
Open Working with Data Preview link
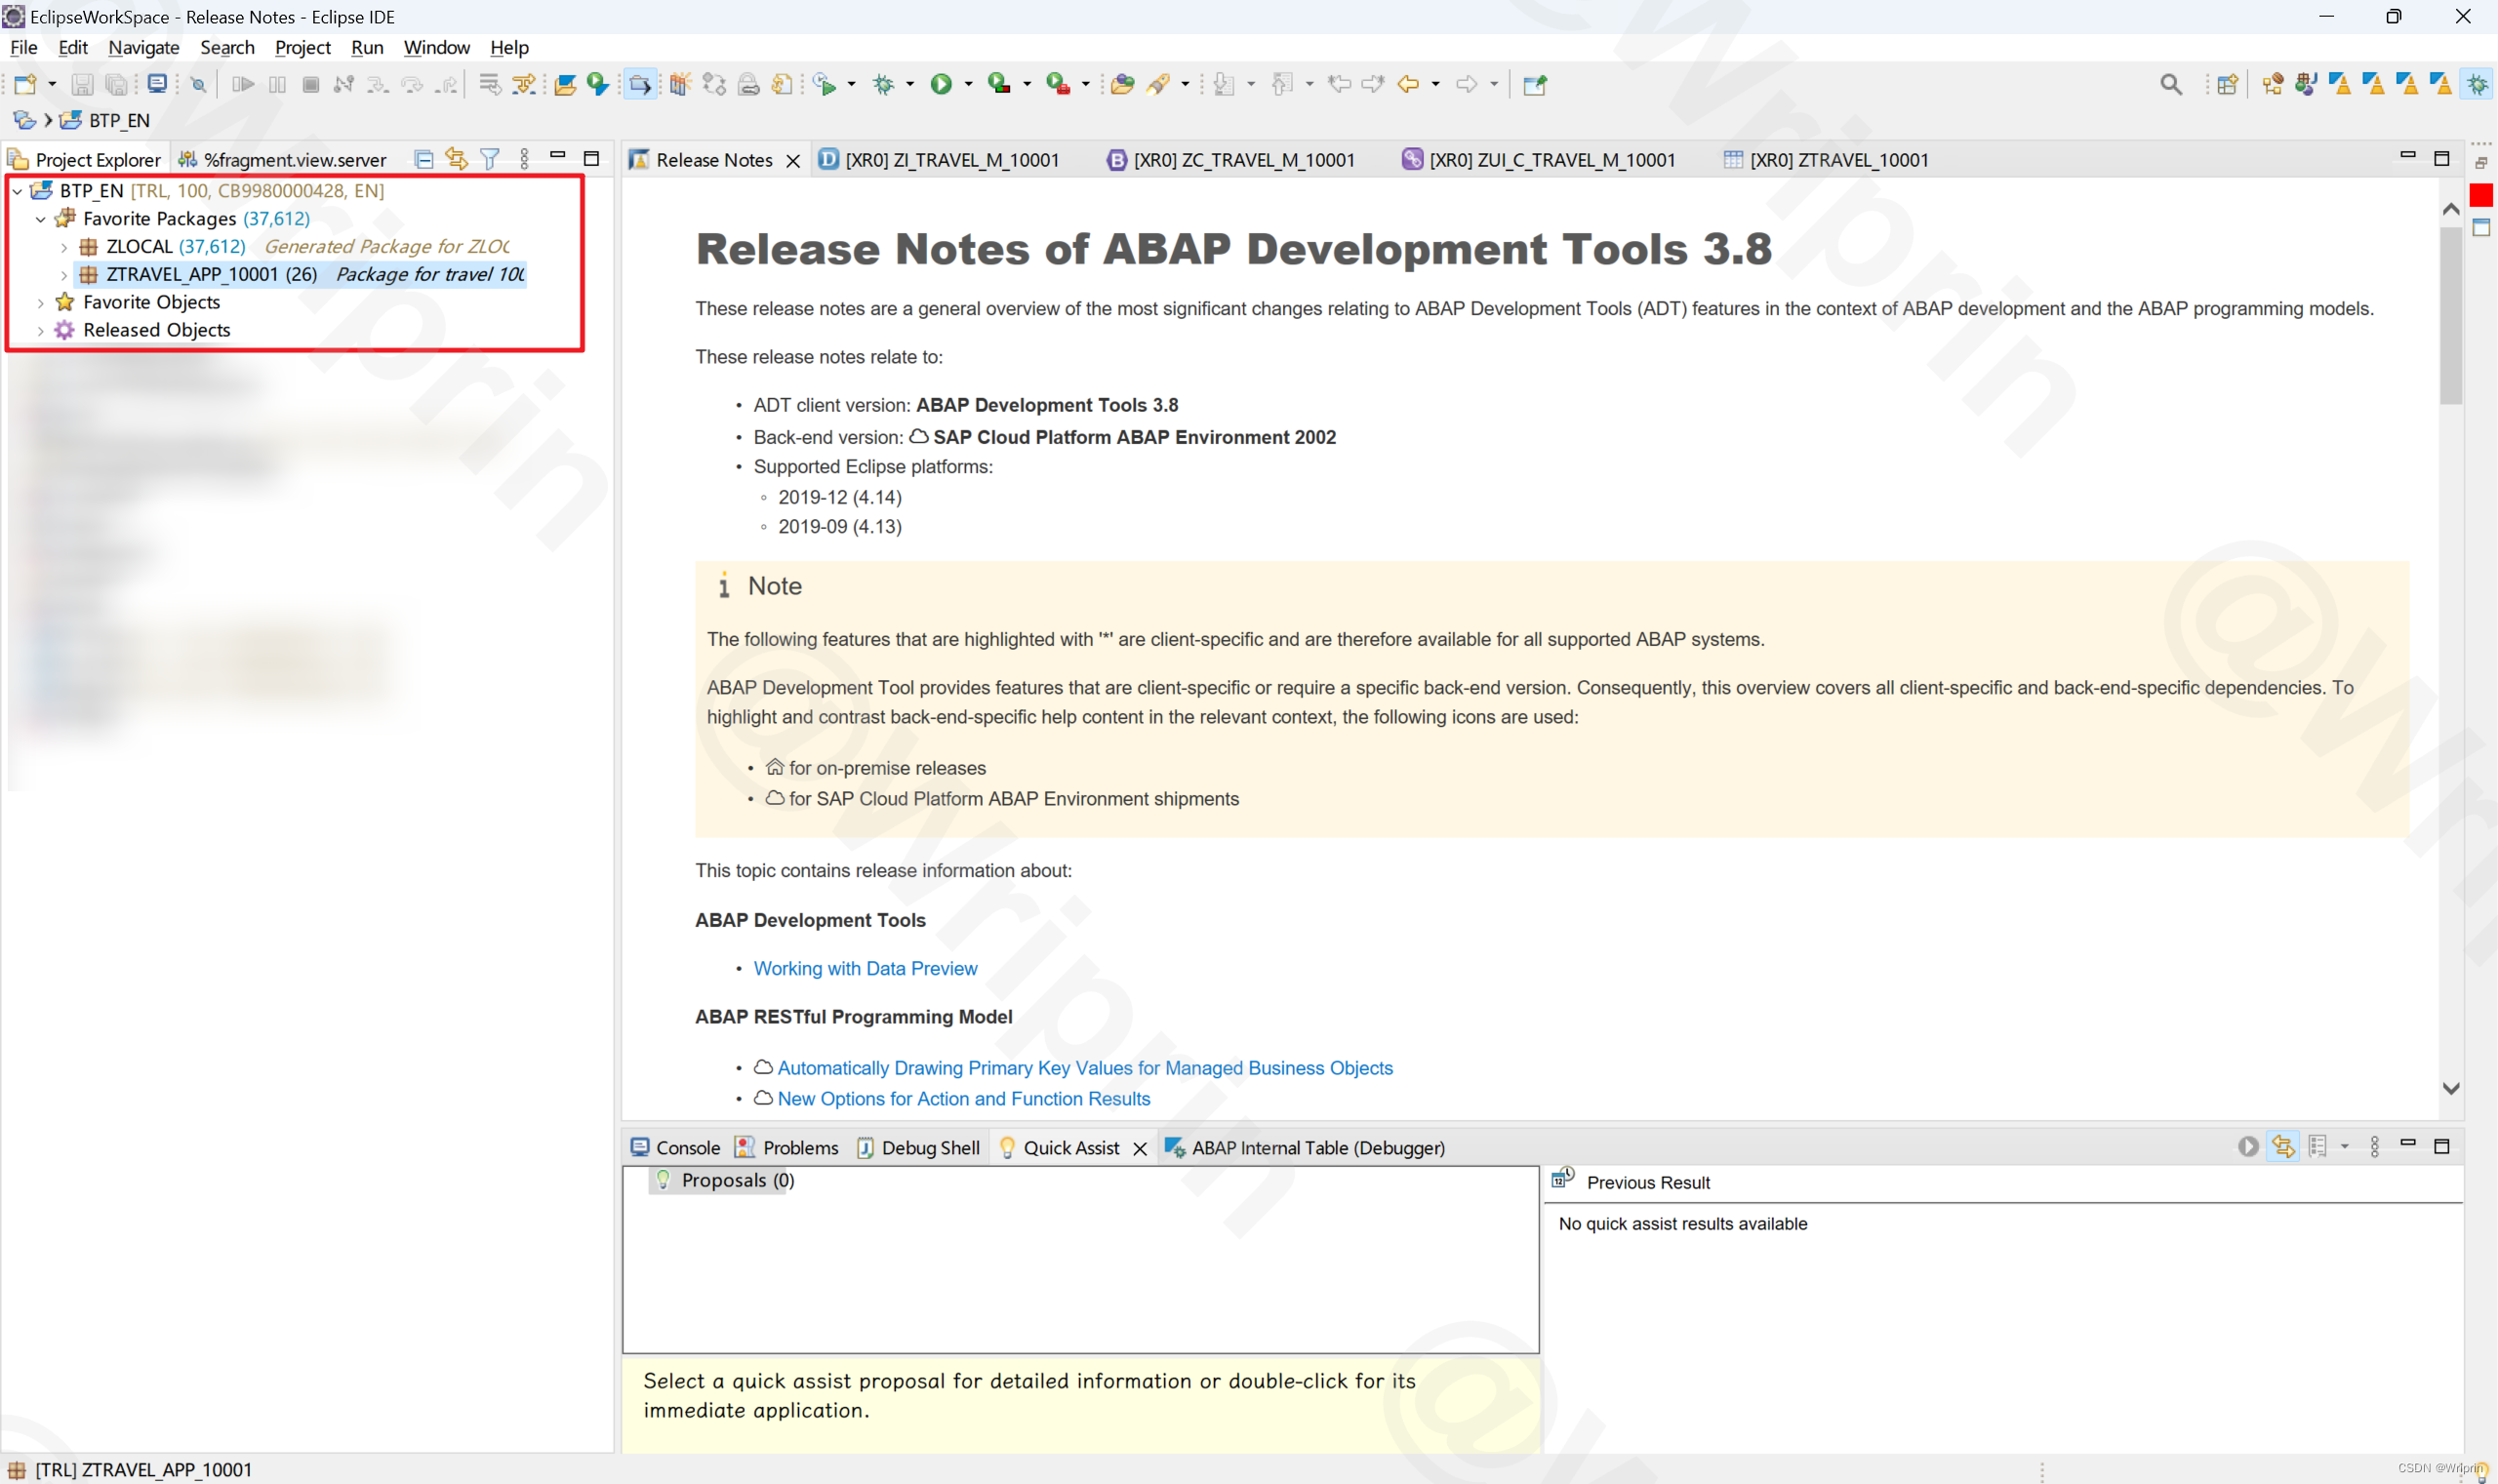click(x=865, y=968)
